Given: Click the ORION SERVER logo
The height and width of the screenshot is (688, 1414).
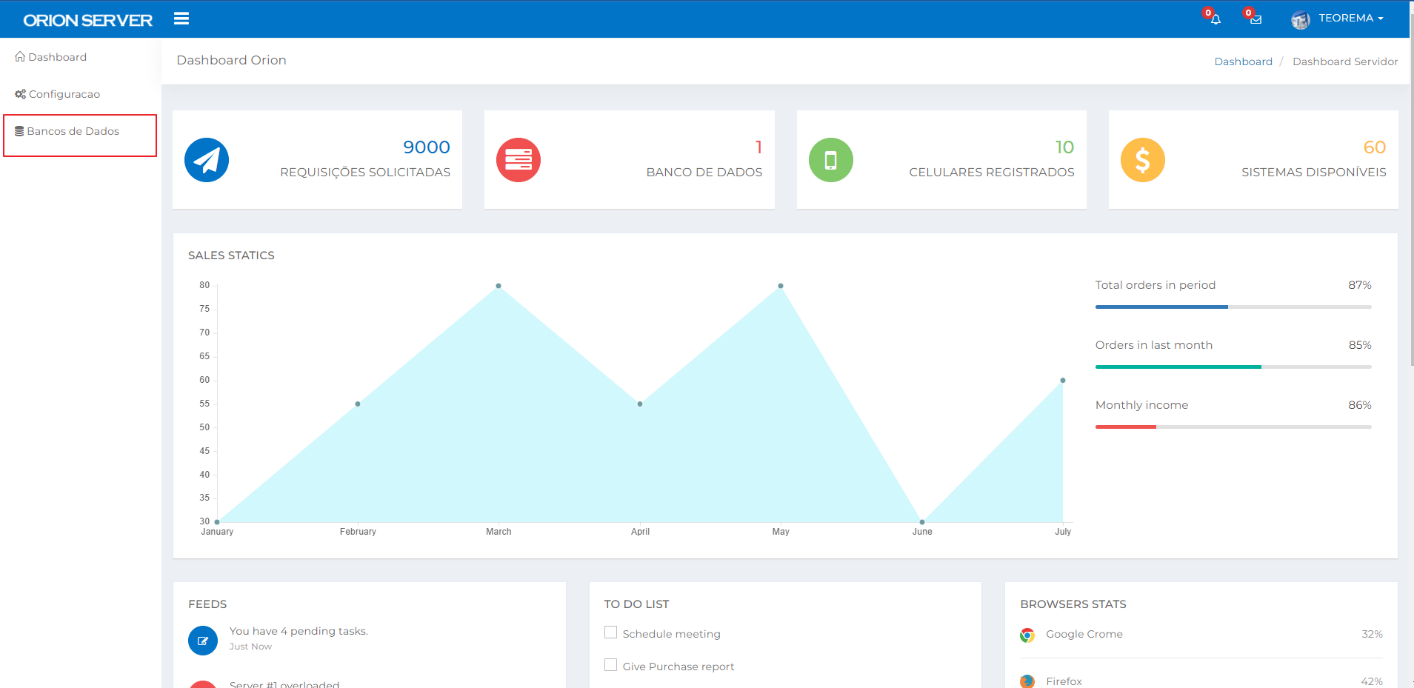Looking at the screenshot, I should coord(88,20).
